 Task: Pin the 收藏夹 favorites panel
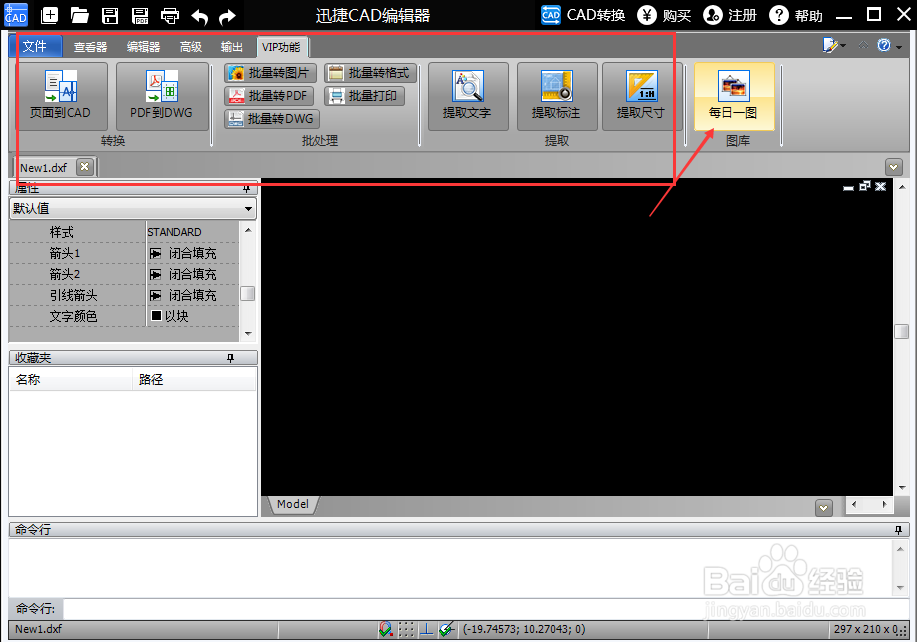pyautogui.click(x=230, y=358)
